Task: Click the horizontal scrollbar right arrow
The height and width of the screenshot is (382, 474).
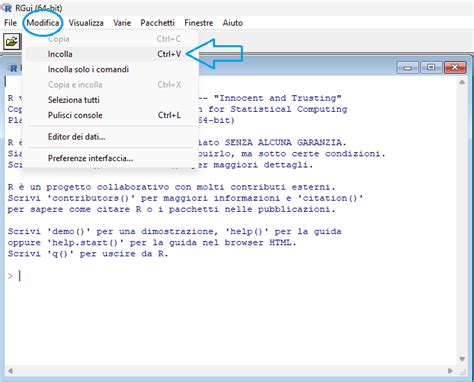Action: pyautogui.click(x=450, y=371)
